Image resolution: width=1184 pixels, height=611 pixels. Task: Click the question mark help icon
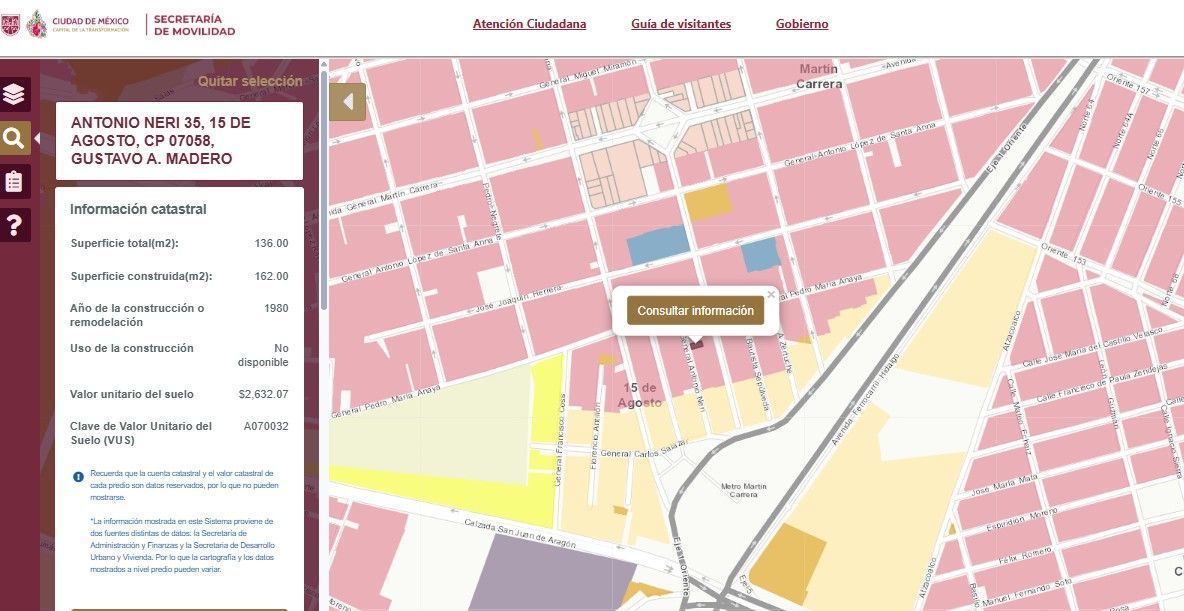pyautogui.click(x=14, y=225)
